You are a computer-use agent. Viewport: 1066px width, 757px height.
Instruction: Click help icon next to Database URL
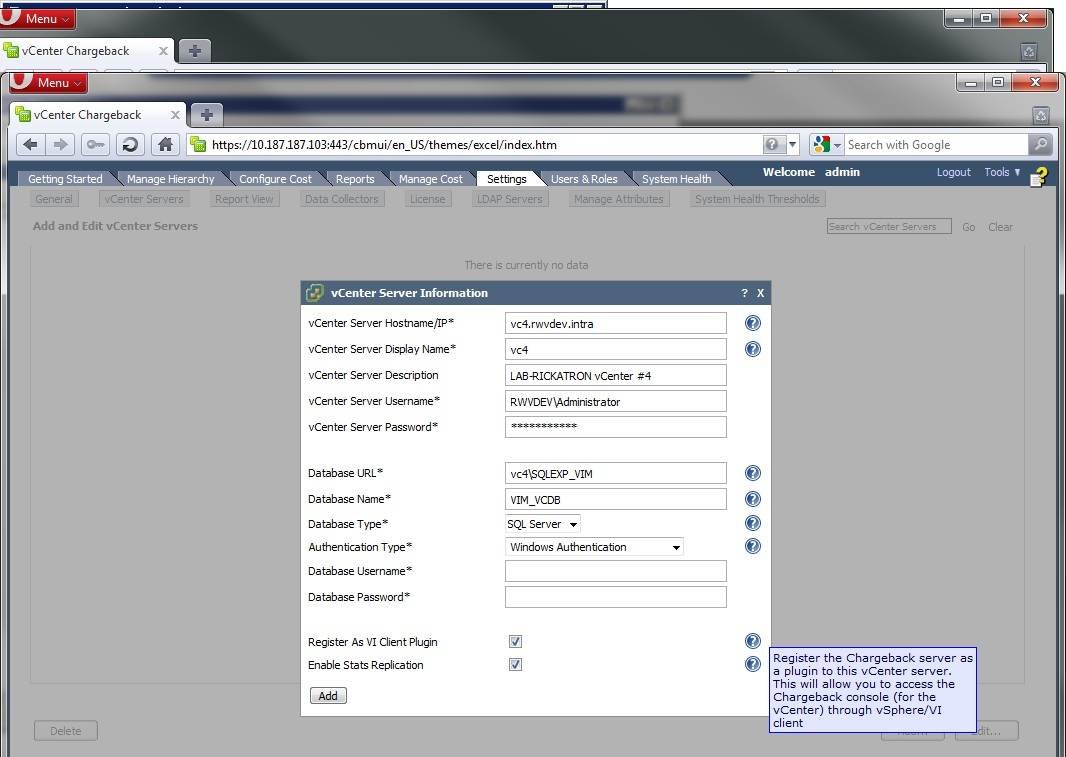coord(753,473)
